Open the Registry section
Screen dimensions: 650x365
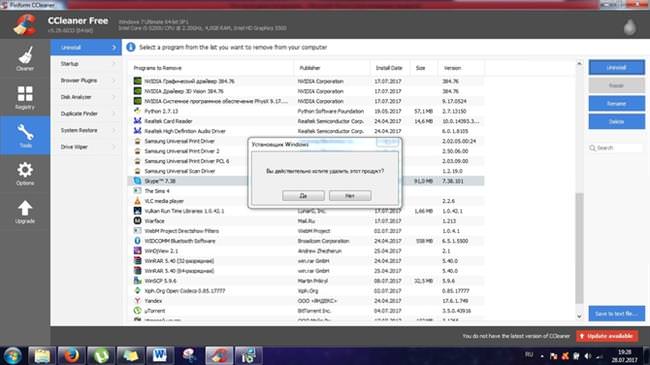25,97
